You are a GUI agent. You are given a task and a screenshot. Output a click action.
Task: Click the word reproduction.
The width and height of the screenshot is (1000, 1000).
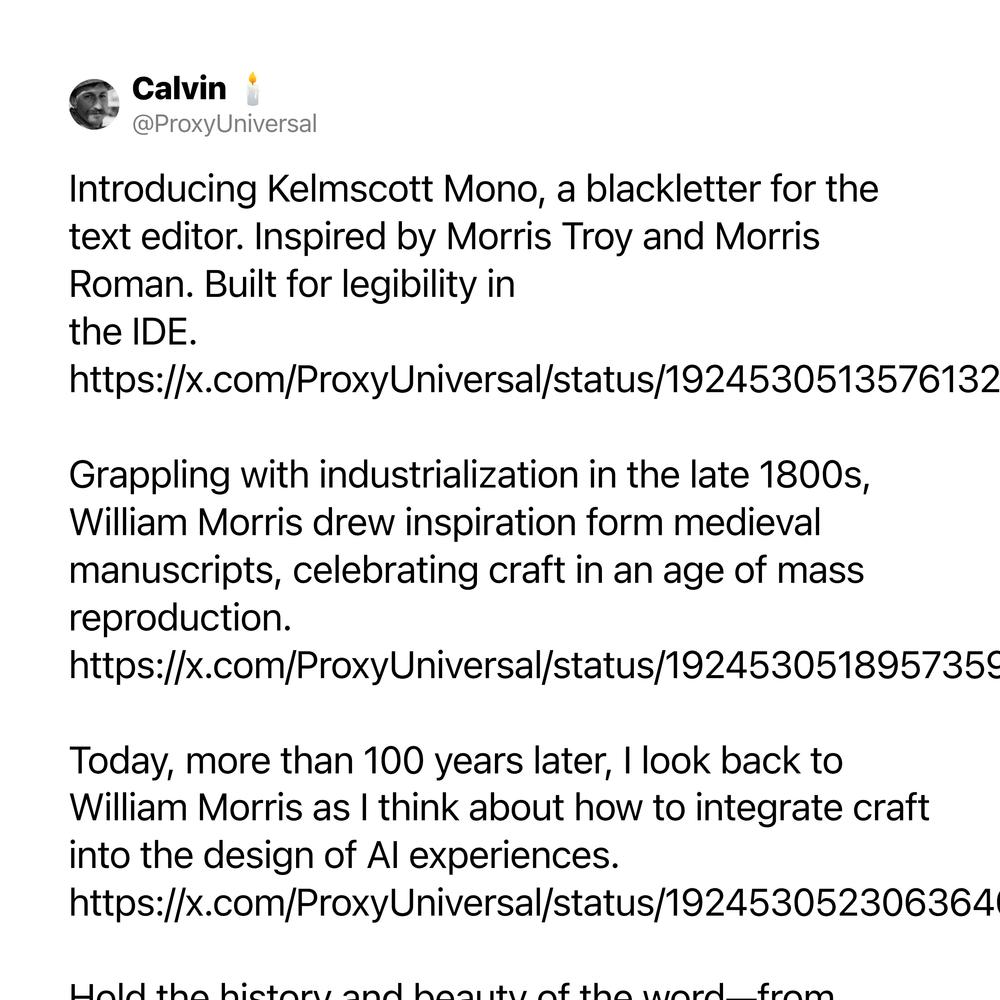[x=180, y=618]
